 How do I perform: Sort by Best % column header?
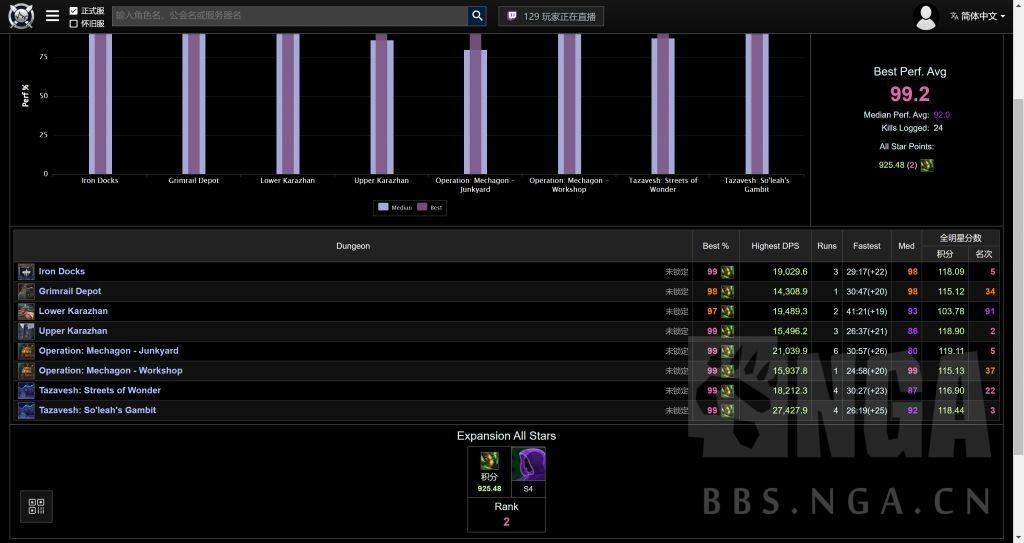pos(716,246)
